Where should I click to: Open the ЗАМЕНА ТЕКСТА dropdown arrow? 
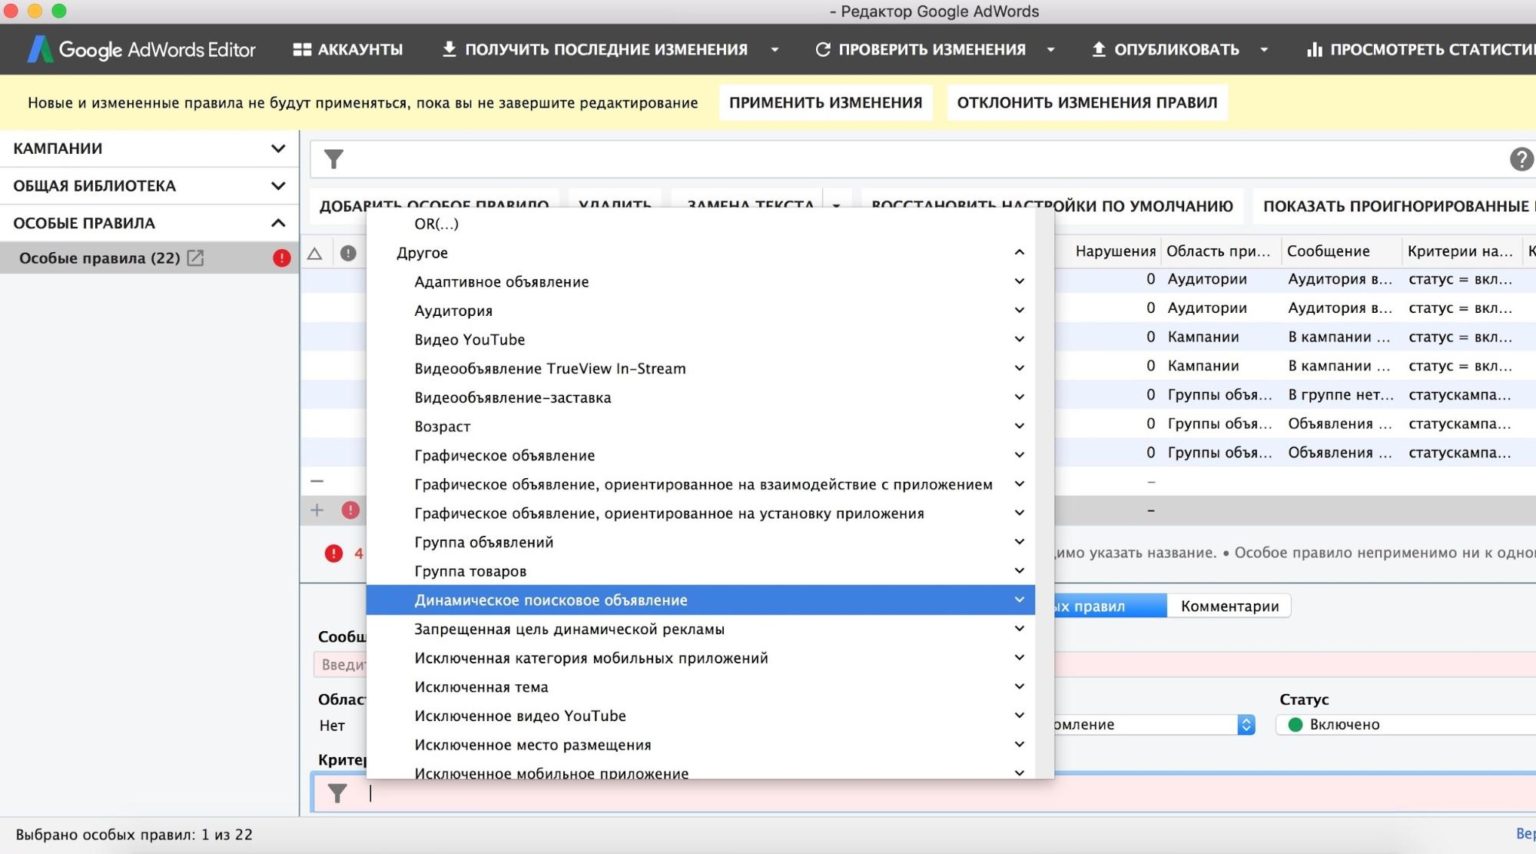click(836, 207)
